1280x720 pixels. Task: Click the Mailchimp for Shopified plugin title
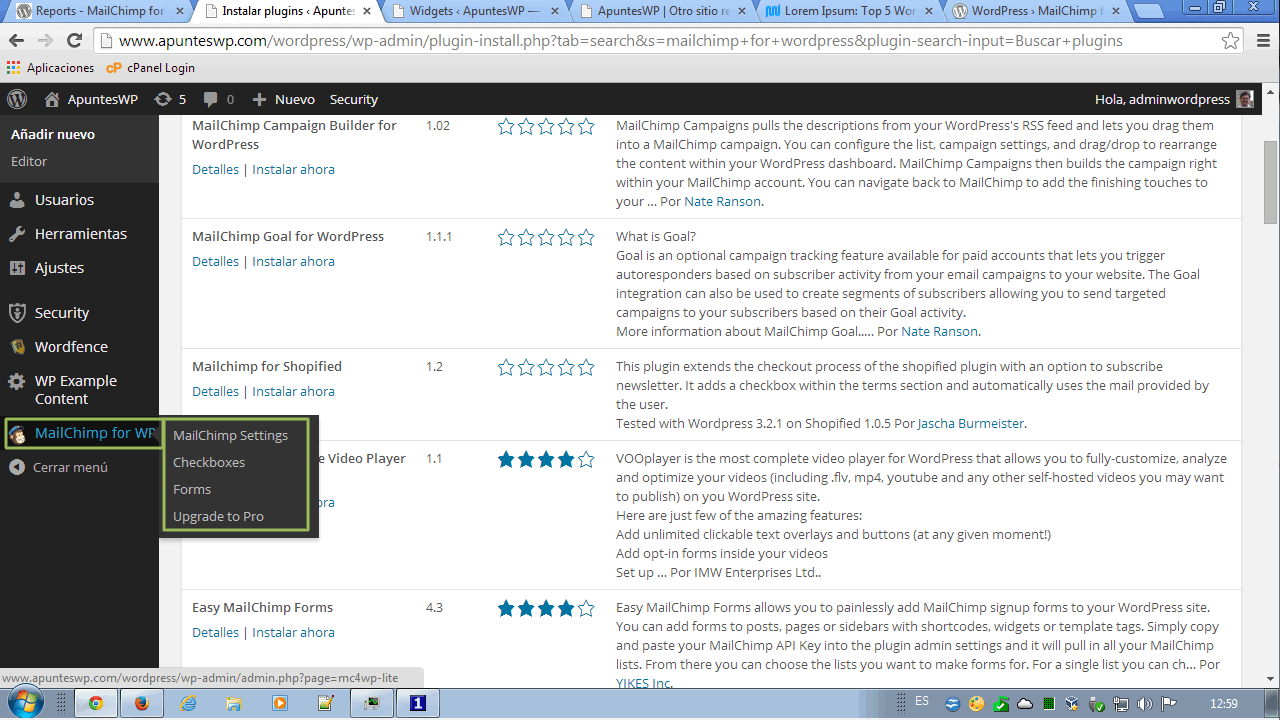267,366
